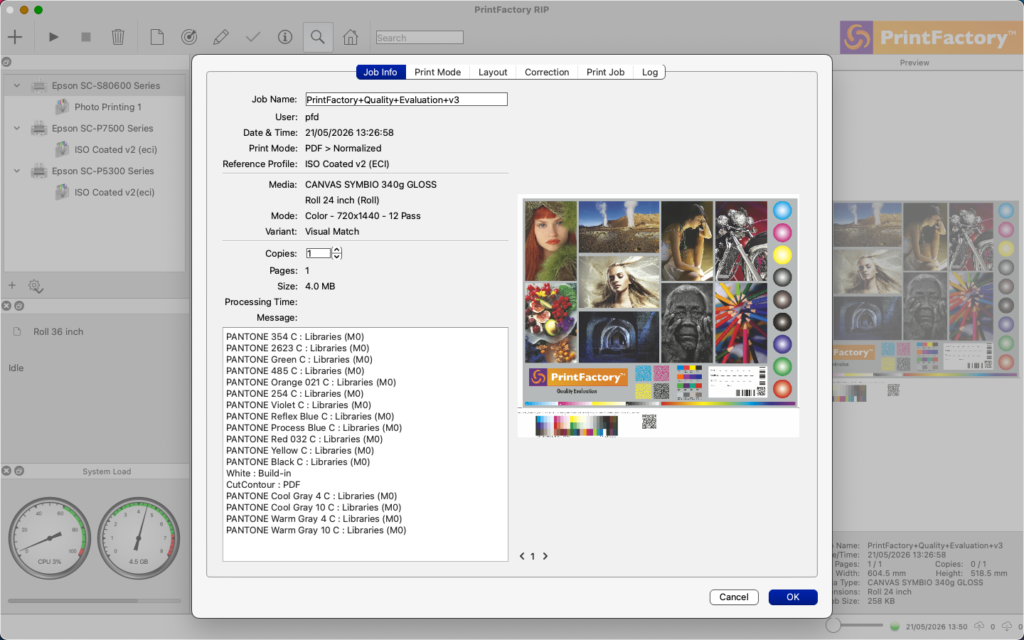
Task: Select PANTONE Orange 021 C list row
Action: point(311,382)
